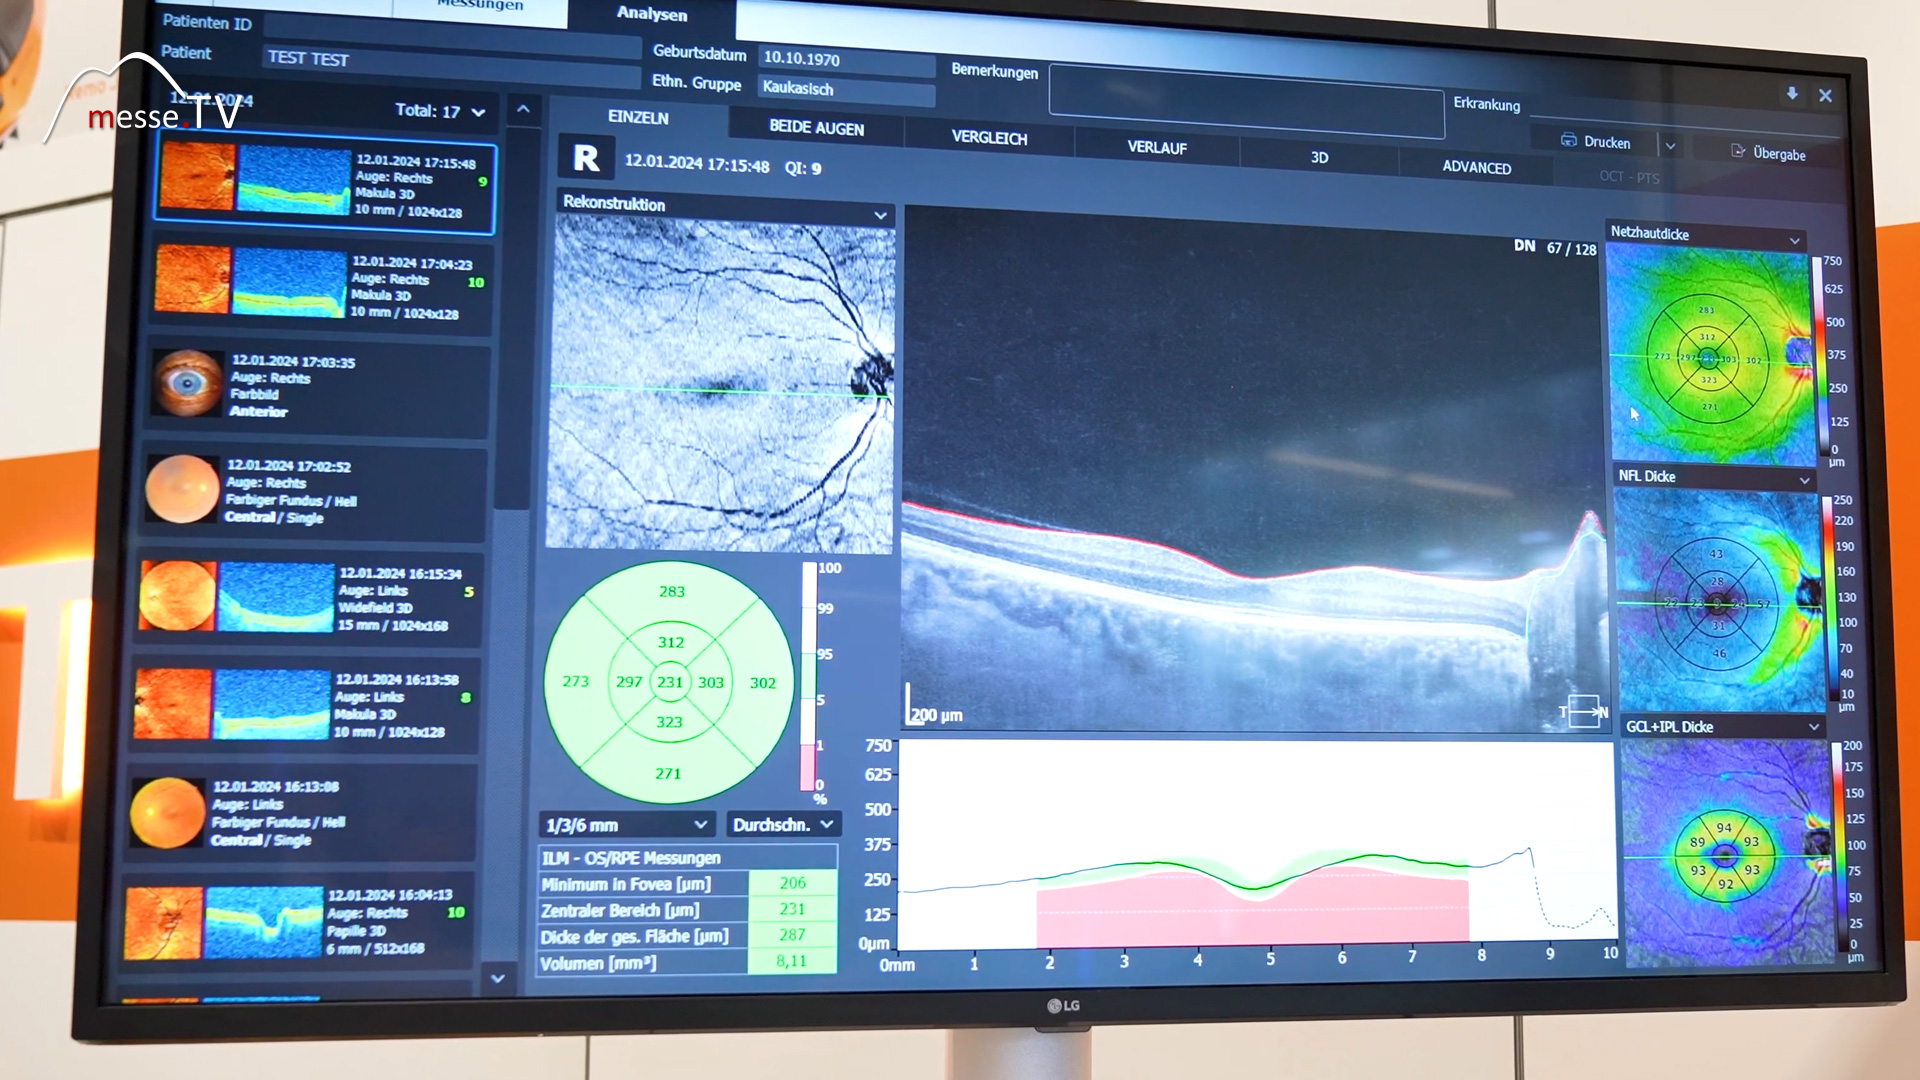1920x1080 pixels.
Task: Click the Bemerkungen text field
Action: (x=1246, y=101)
